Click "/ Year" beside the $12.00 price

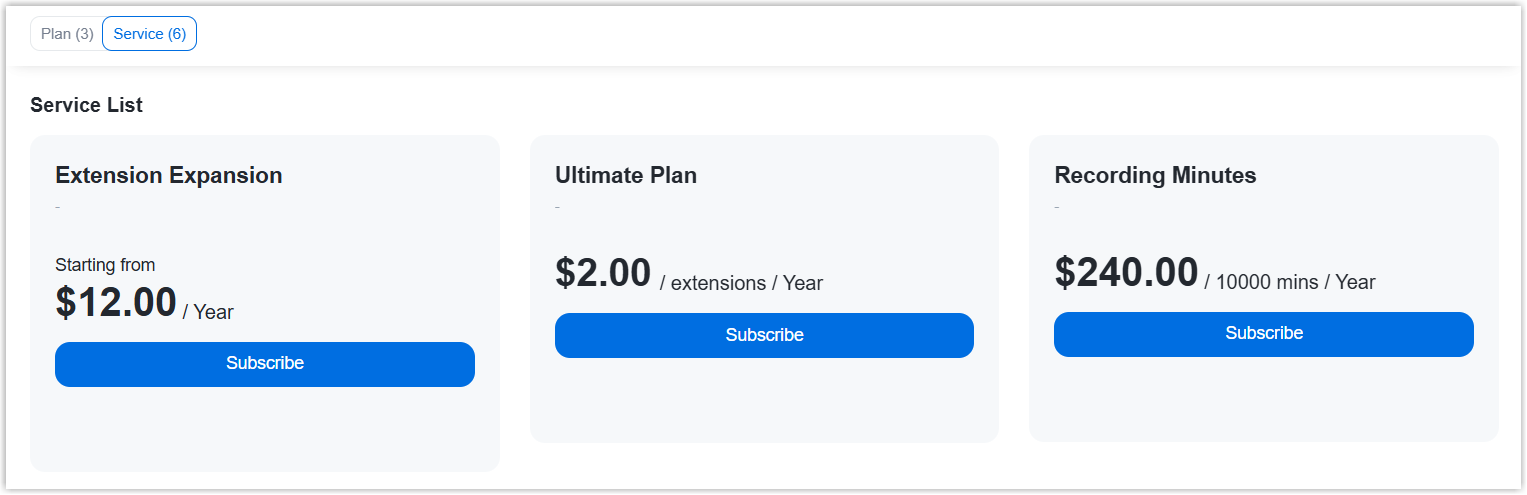(x=208, y=312)
